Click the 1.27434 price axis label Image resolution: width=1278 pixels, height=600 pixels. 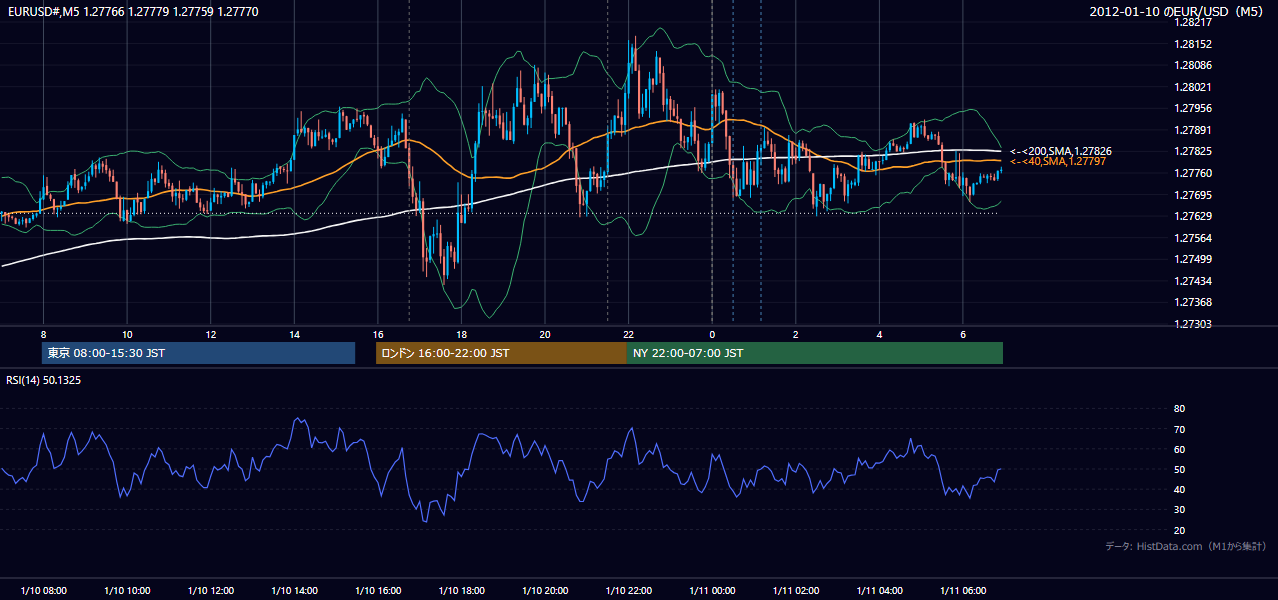point(1194,281)
